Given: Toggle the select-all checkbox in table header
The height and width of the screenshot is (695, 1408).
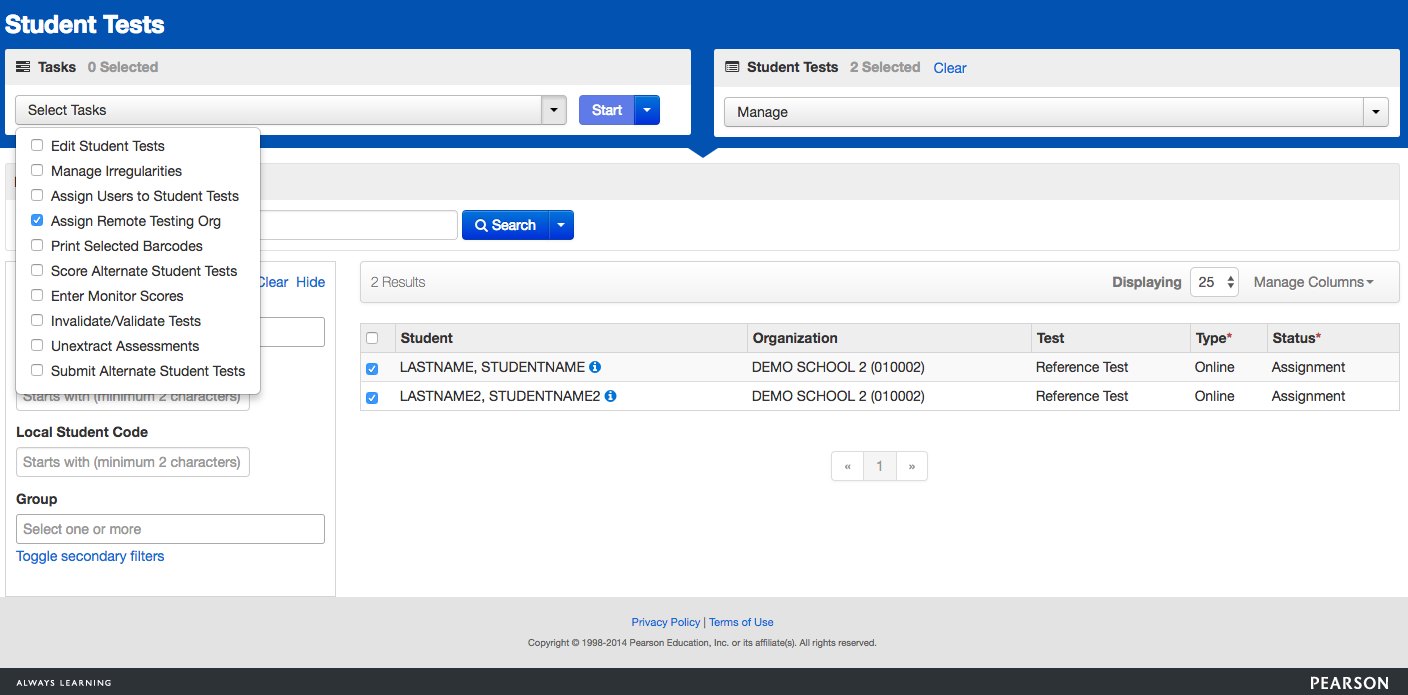Looking at the screenshot, I should 372,338.
